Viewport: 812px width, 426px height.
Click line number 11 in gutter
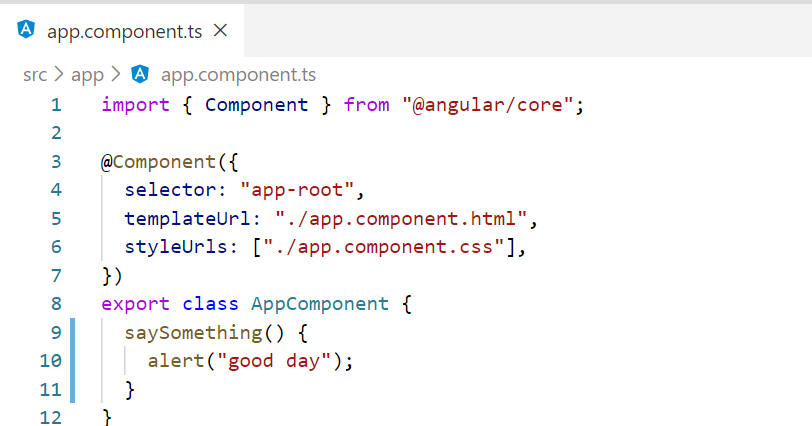pyautogui.click(x=51, y=389)
